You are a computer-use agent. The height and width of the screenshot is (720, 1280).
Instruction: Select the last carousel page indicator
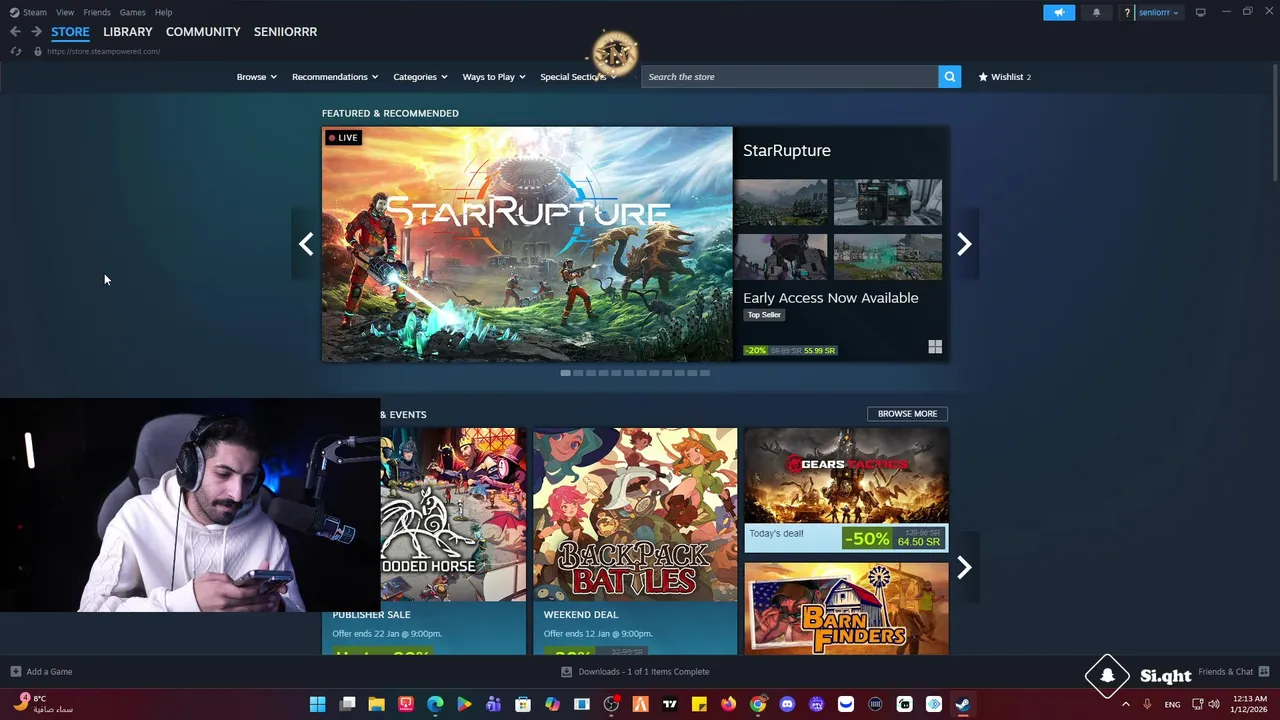(x=704, y=373)
